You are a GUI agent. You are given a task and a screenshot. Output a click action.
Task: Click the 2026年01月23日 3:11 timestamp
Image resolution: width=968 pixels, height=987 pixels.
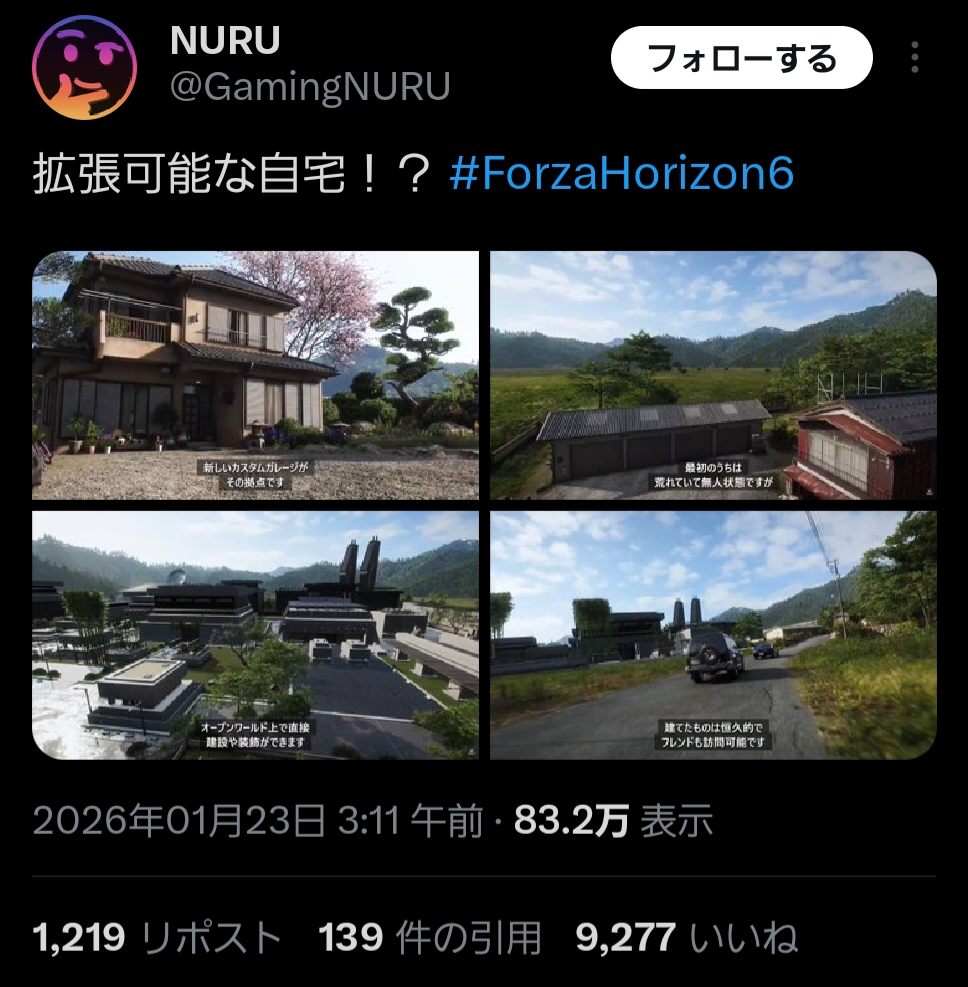(257, 821)
